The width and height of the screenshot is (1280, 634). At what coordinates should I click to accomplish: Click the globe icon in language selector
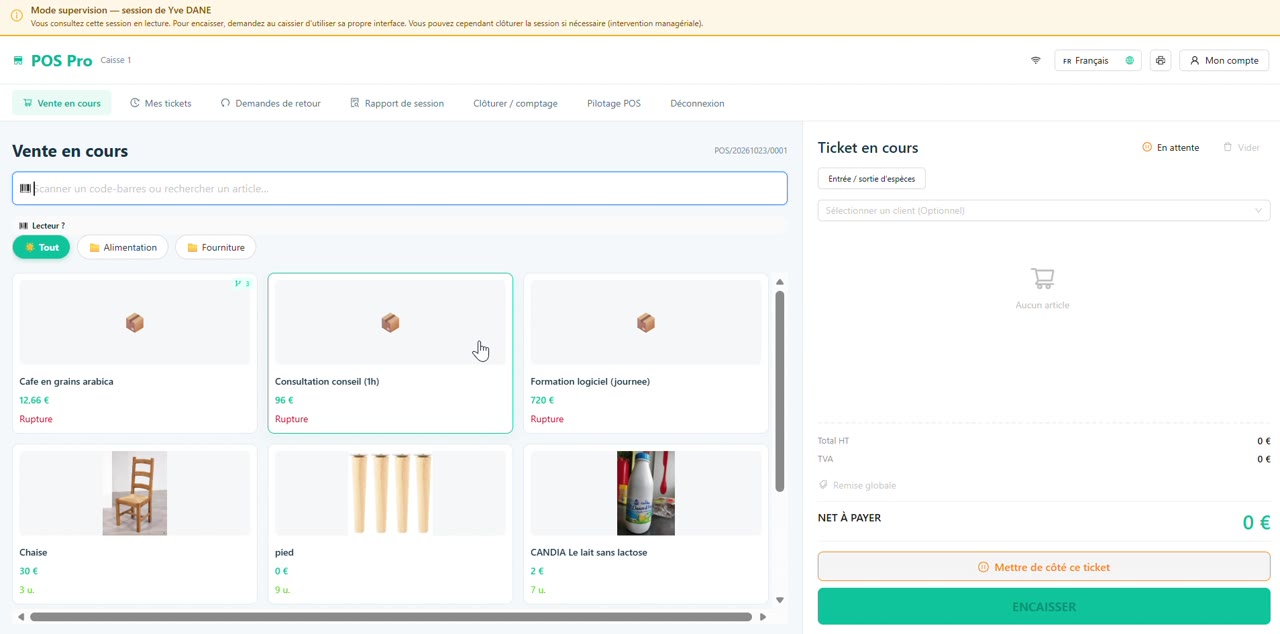[x=1130, y=61]
